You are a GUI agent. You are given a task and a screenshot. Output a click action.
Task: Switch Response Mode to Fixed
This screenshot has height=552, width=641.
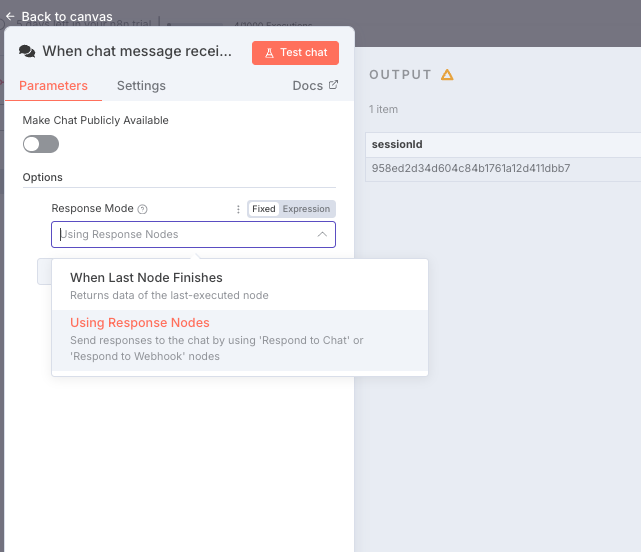263,209
